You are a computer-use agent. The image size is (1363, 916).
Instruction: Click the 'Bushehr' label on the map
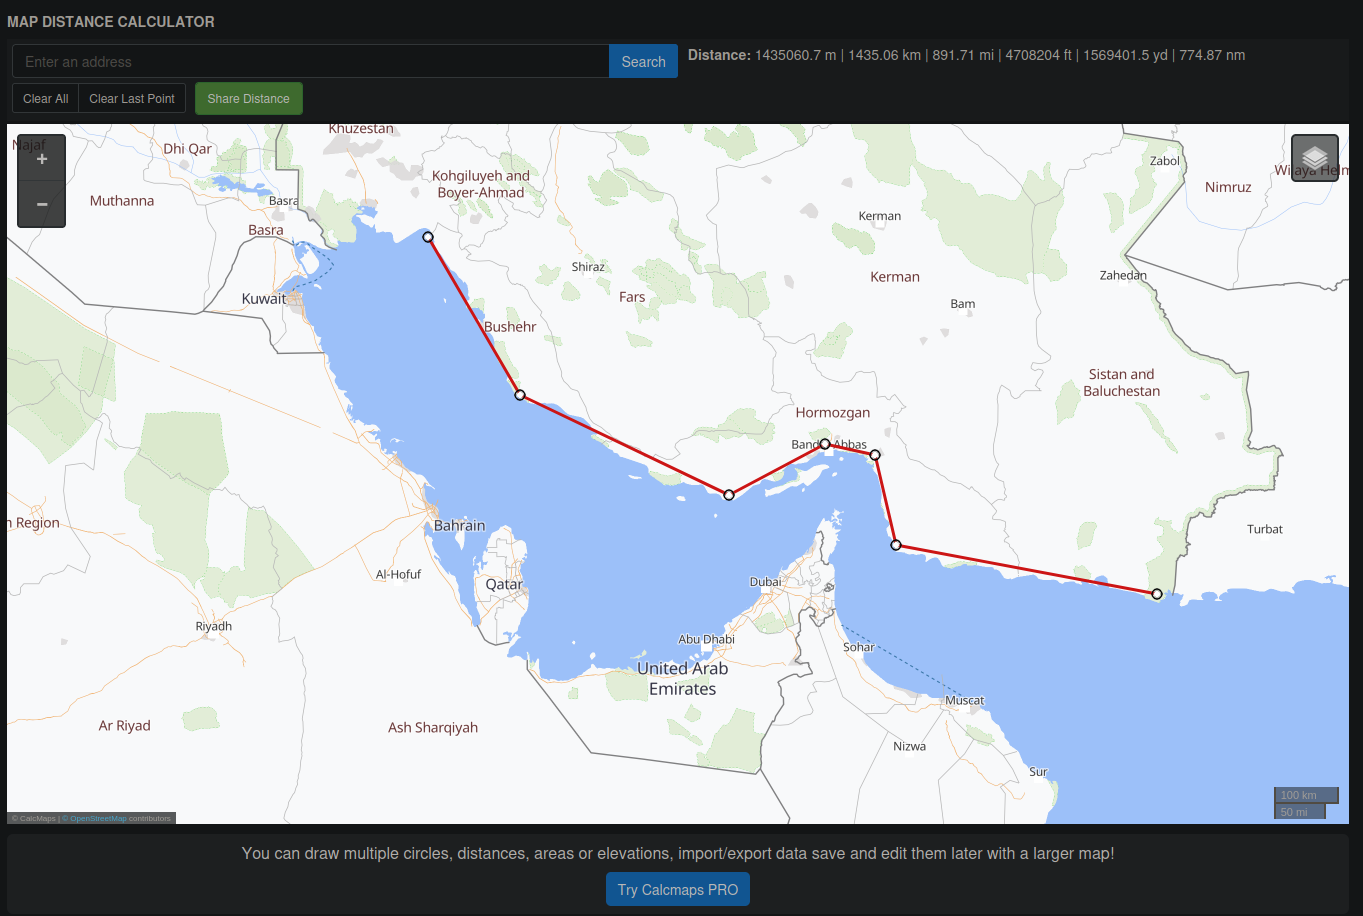coord(510,327)
